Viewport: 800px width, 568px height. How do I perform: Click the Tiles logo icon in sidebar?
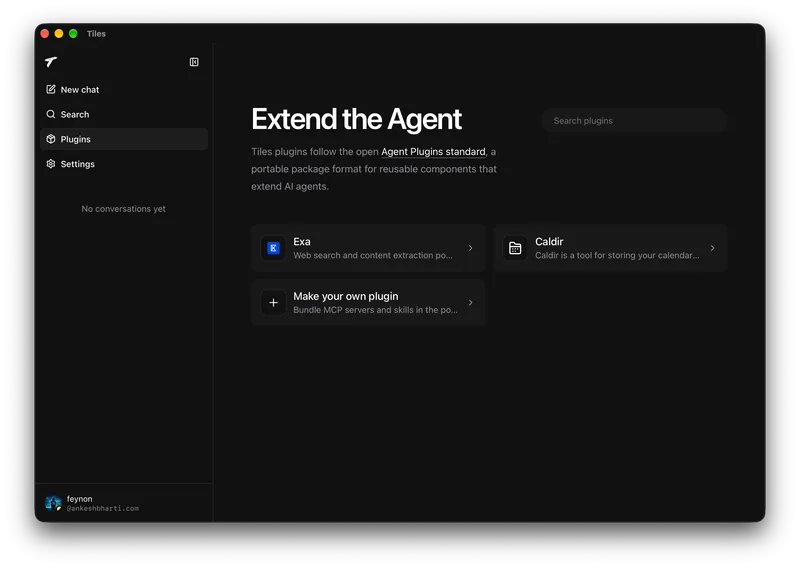(x=51, y=62)
